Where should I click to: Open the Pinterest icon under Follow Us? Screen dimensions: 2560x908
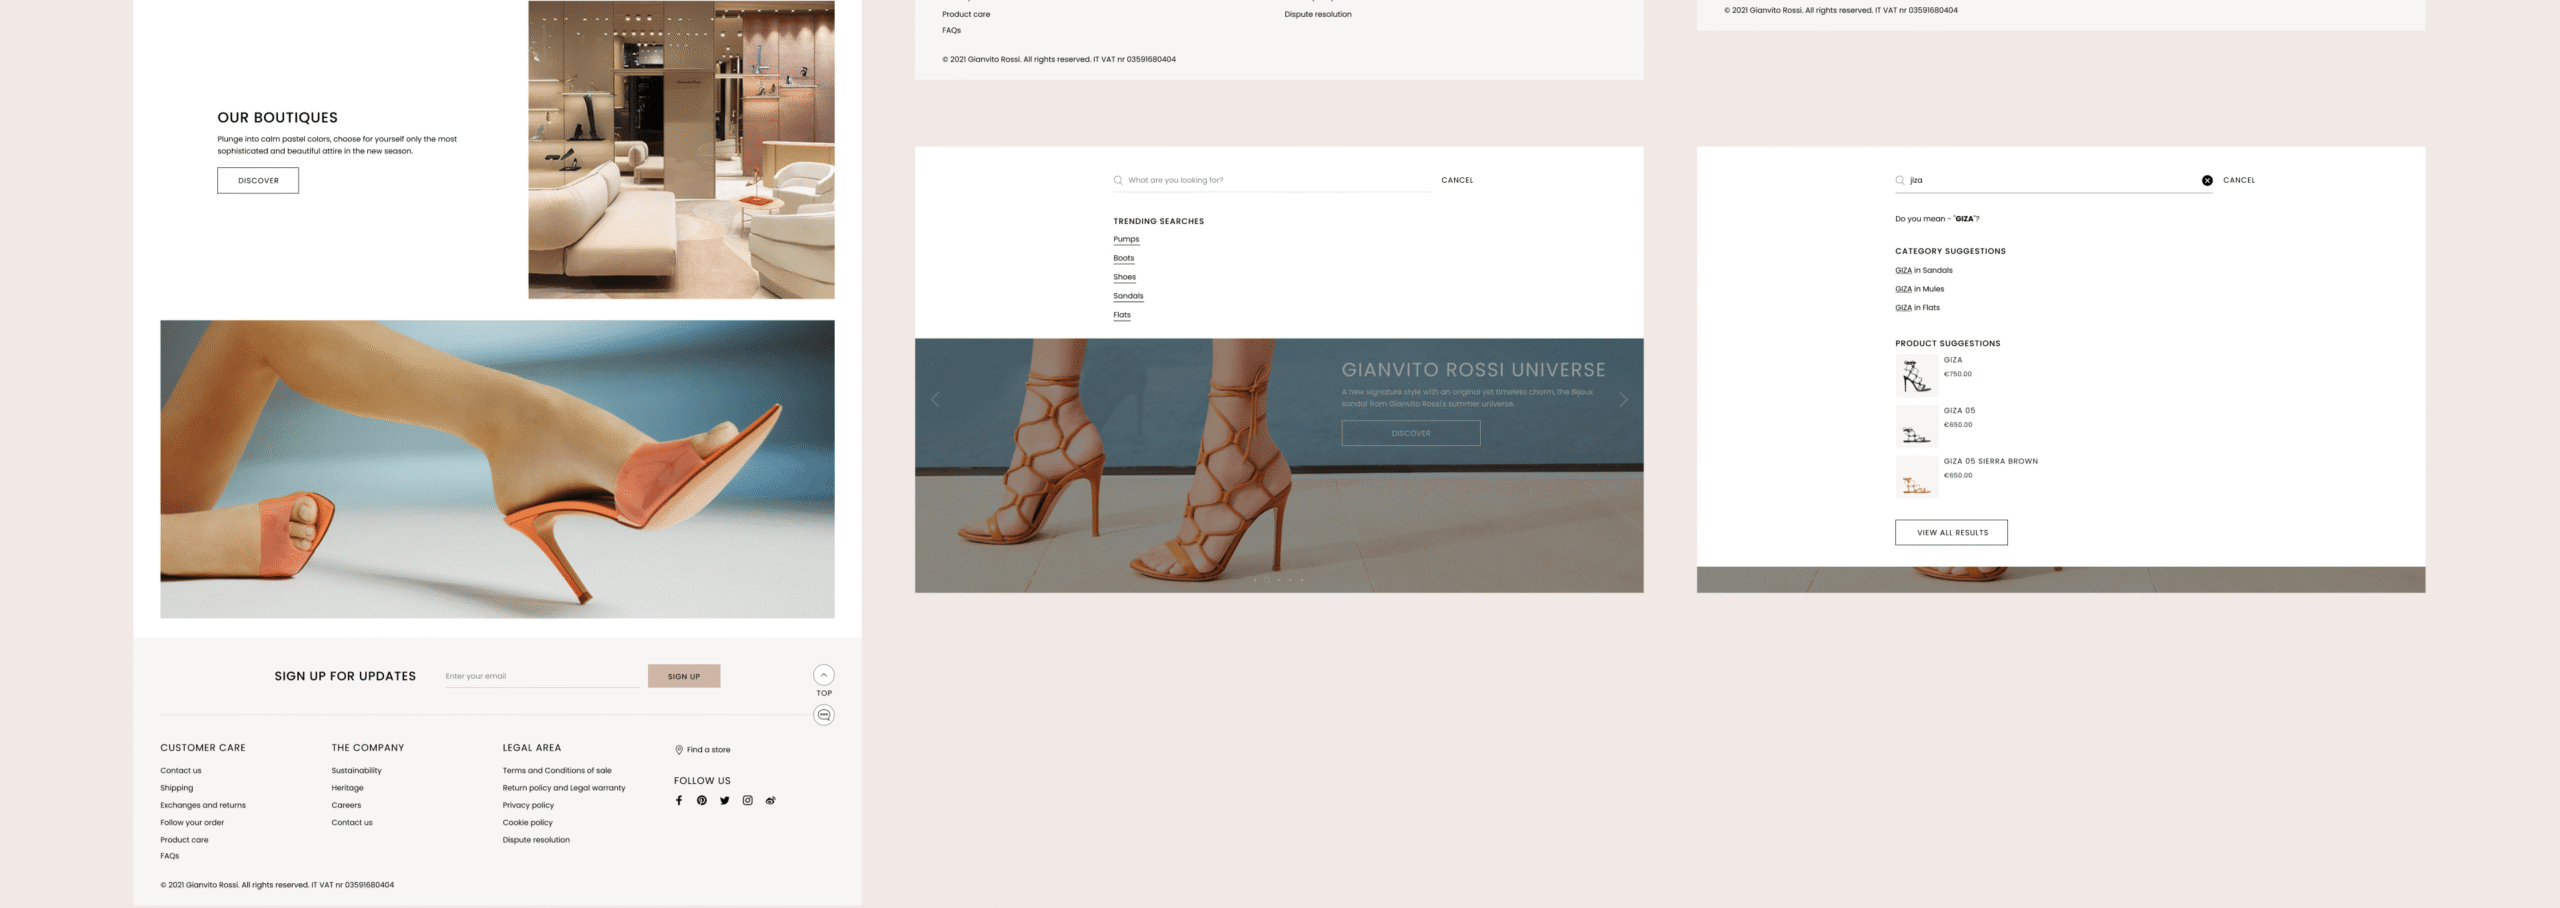pyautogui.click(x=702, y=800)
